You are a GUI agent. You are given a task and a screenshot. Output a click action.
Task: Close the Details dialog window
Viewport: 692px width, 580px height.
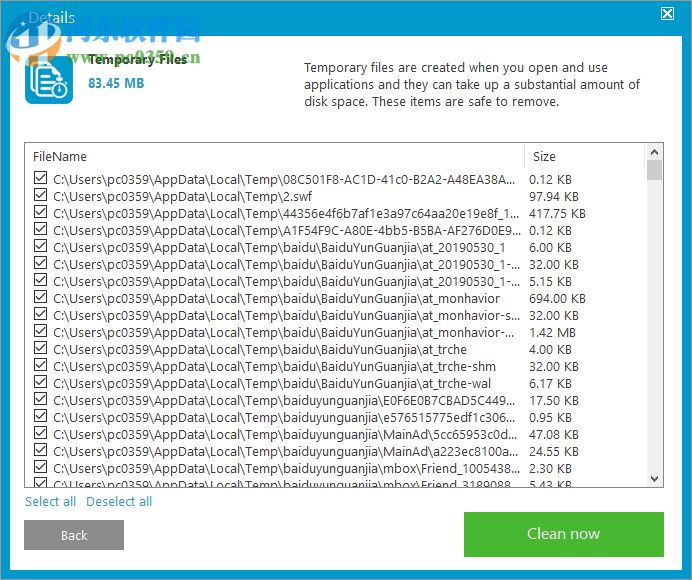coord(667,14)
